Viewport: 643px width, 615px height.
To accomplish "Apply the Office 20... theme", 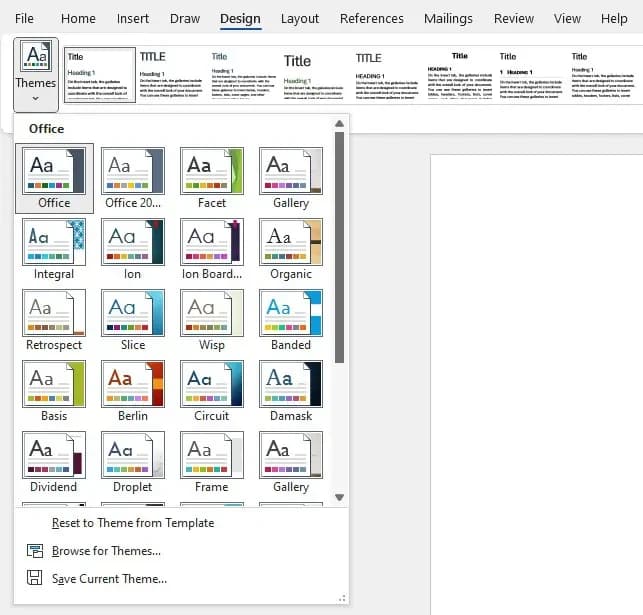I will [133, 178].
